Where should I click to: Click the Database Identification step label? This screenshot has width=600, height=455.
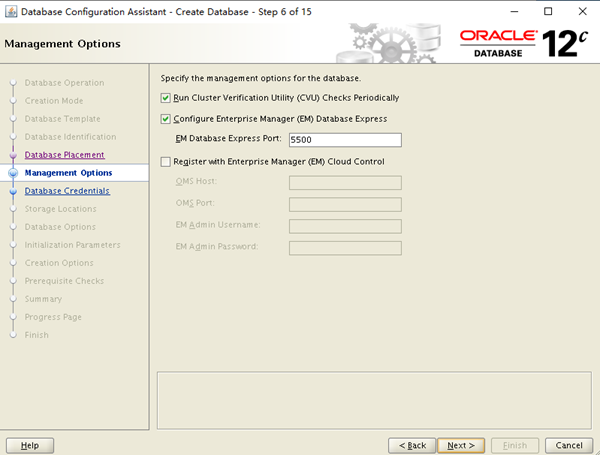[x=70, y=137]
